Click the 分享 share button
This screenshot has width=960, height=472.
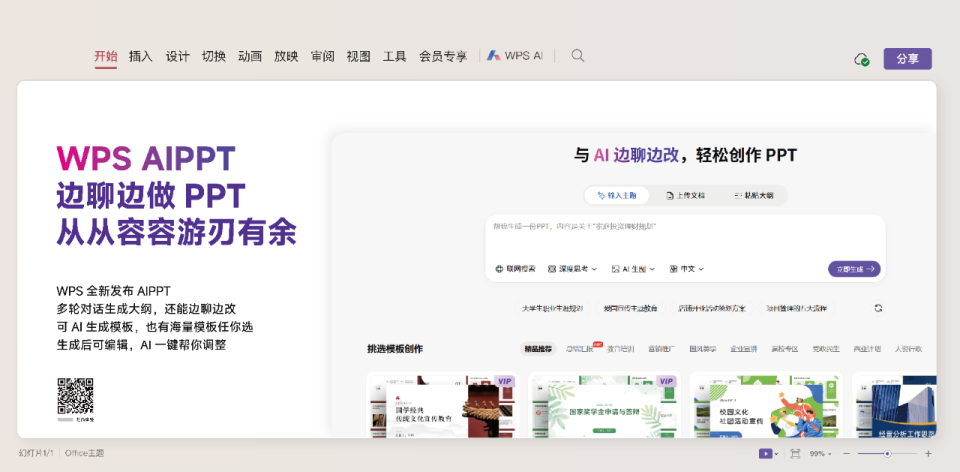[x=907, y=59]
